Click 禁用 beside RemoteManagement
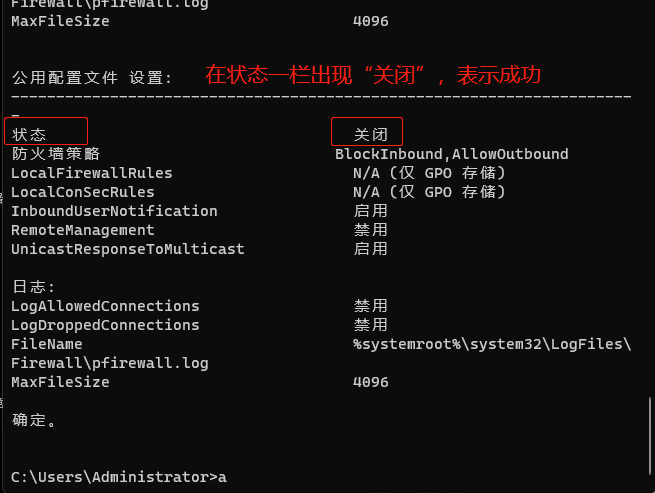The width and height of the screenshot is (655, 493). [370, 230]
